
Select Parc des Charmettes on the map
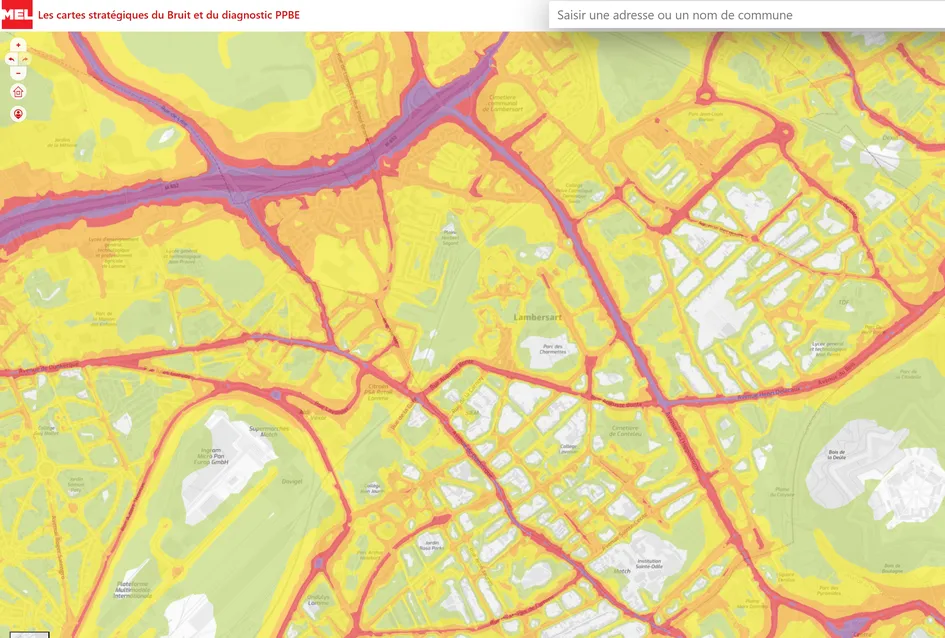[x=545, y=350]
